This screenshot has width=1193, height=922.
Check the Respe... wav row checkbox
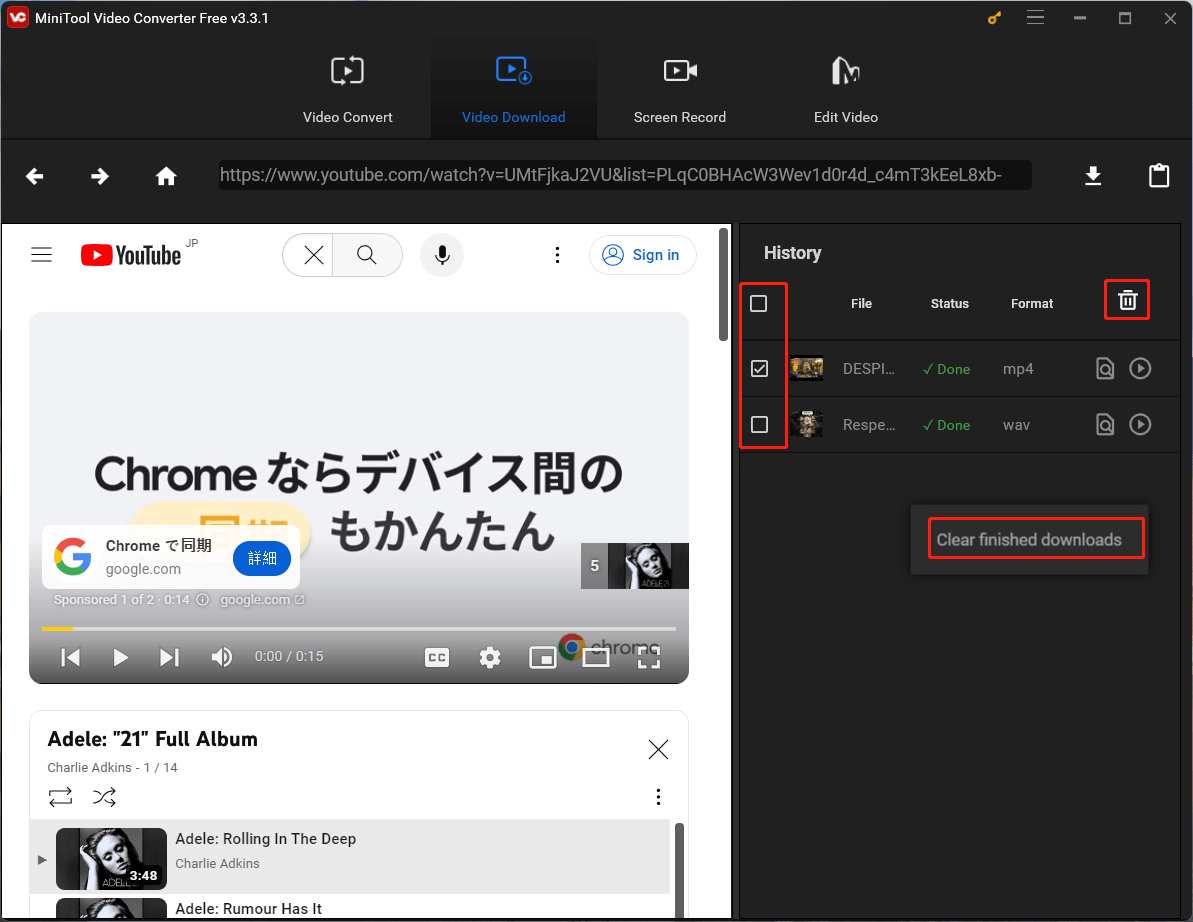coord(759,424)
